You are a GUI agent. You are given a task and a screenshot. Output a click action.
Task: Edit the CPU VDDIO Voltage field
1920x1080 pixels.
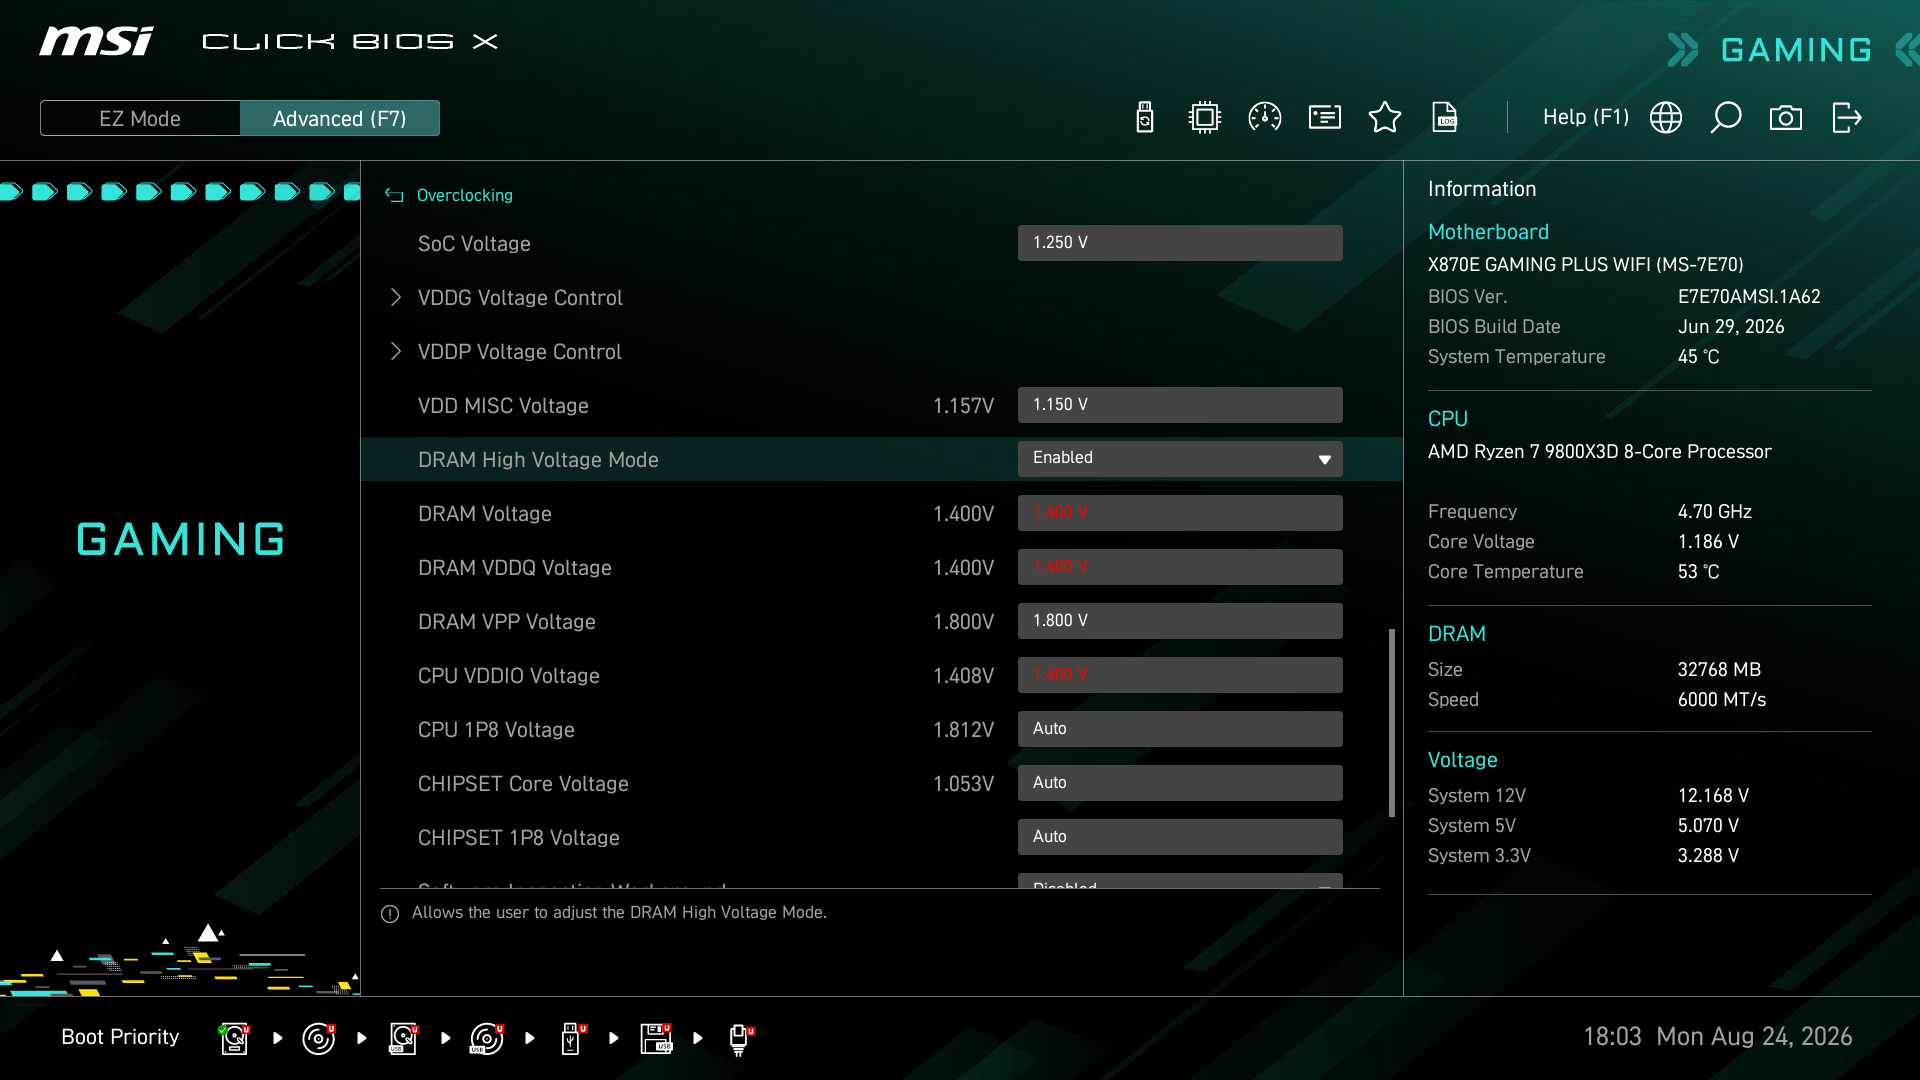click(1180, 675)
